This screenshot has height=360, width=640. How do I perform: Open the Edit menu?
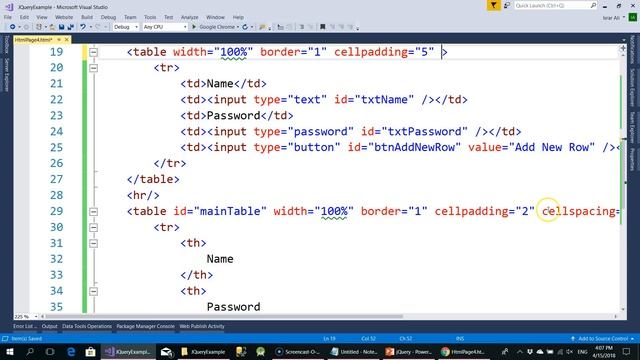[x=24, y=17]
